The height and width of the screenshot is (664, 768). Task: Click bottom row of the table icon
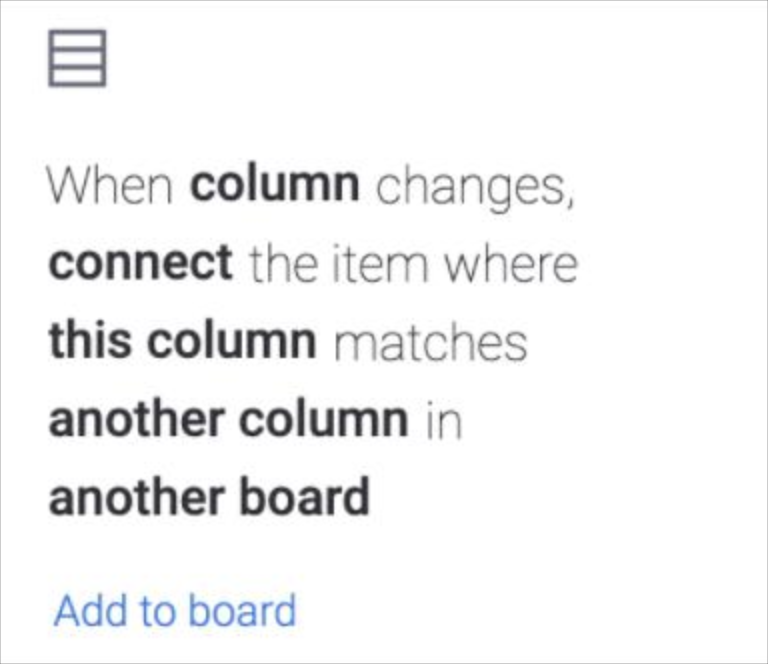(x=77, y=75)
